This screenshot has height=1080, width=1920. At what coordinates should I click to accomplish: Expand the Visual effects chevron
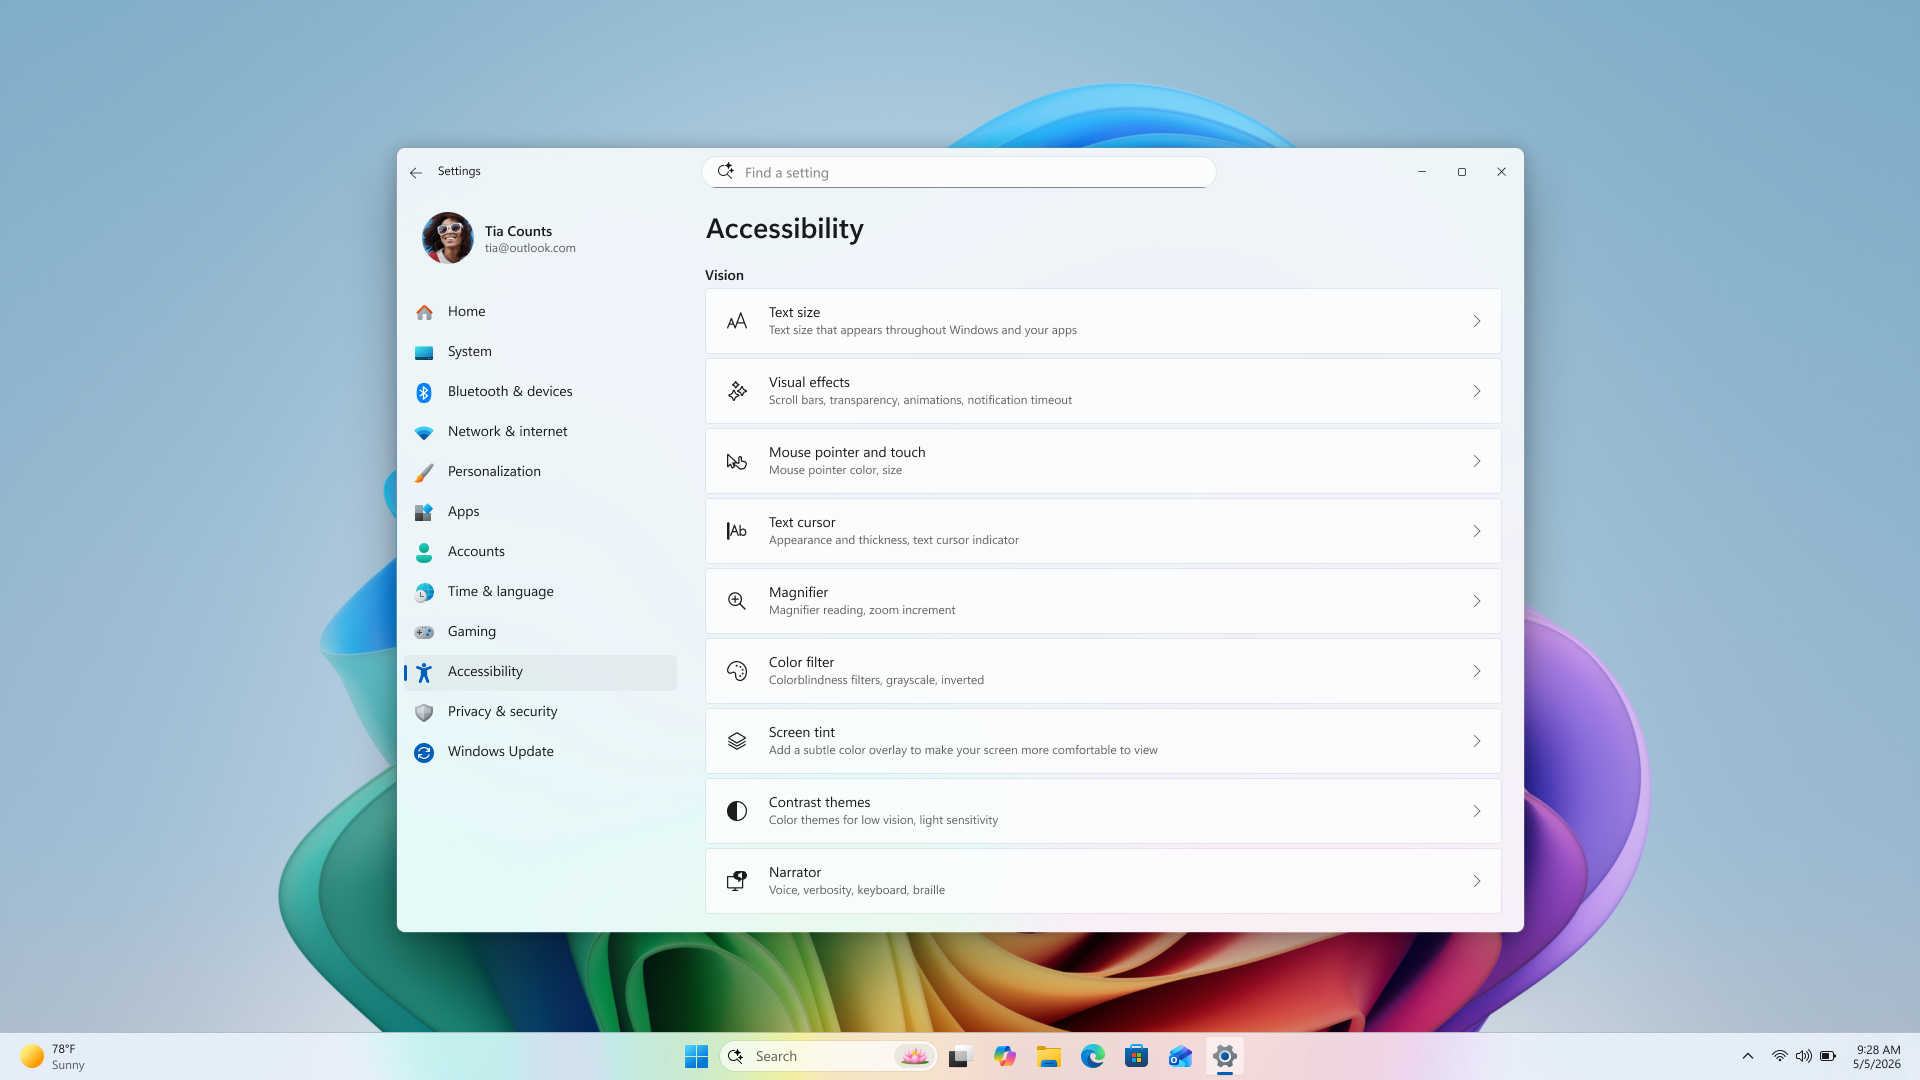[1477, 391]
